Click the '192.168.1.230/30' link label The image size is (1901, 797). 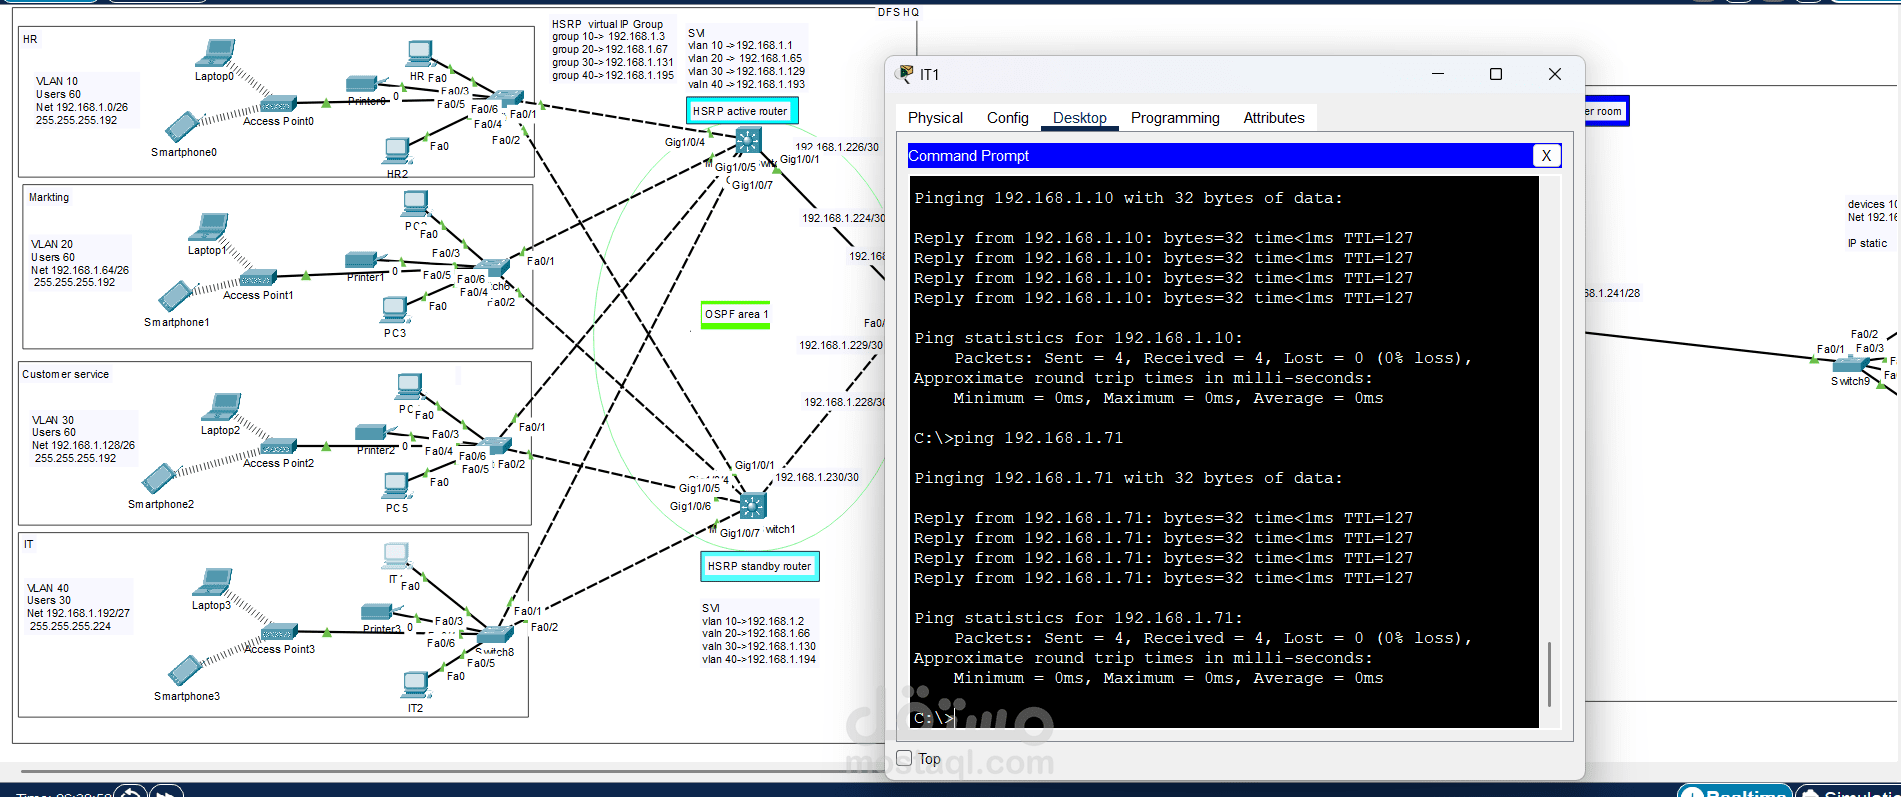817,477
